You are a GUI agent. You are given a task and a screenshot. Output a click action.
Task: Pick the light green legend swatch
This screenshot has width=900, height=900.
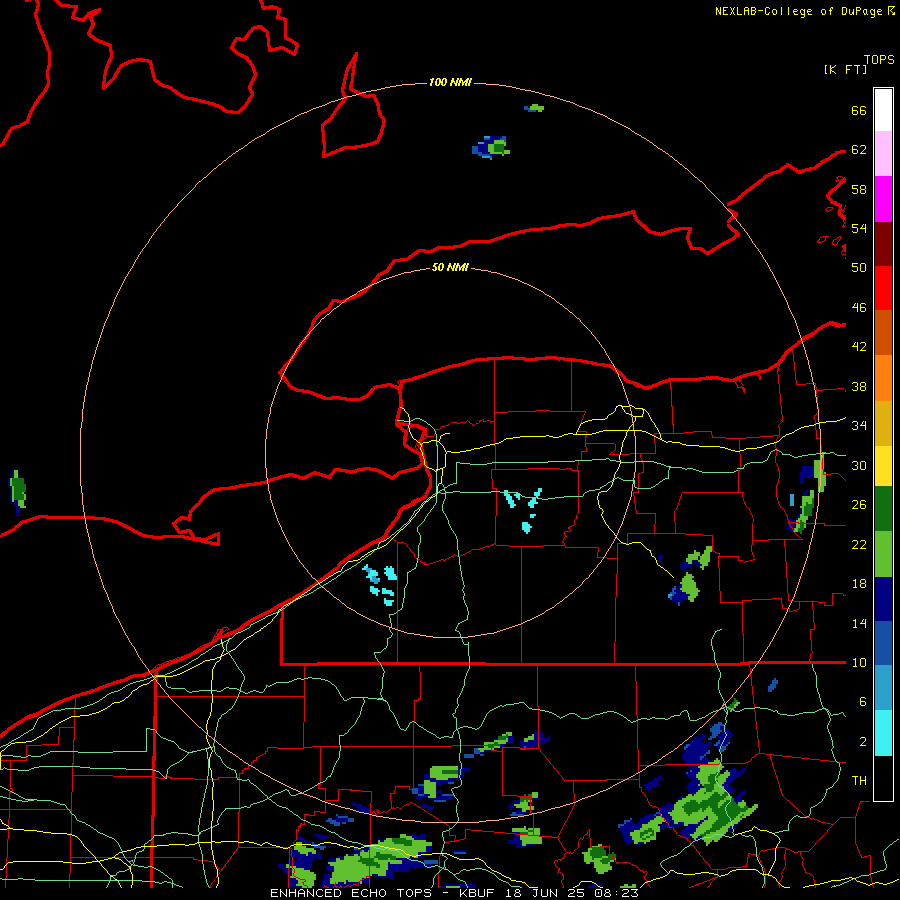[x=883, y=554]
